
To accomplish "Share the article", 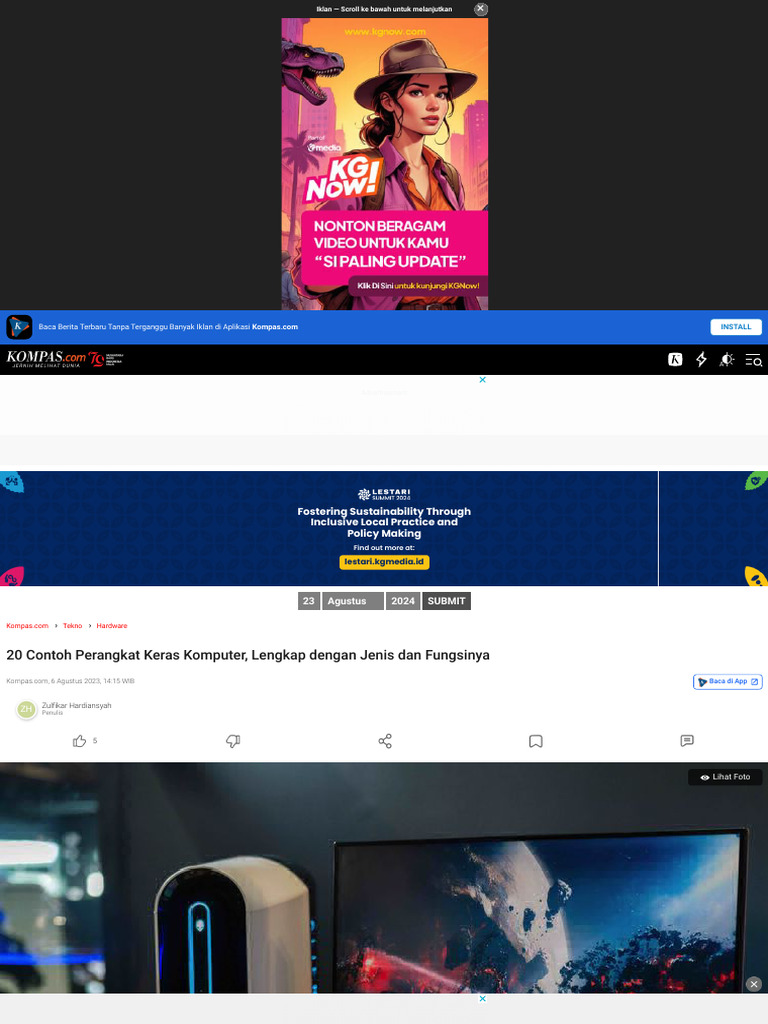I will click(x=385, y=741).
